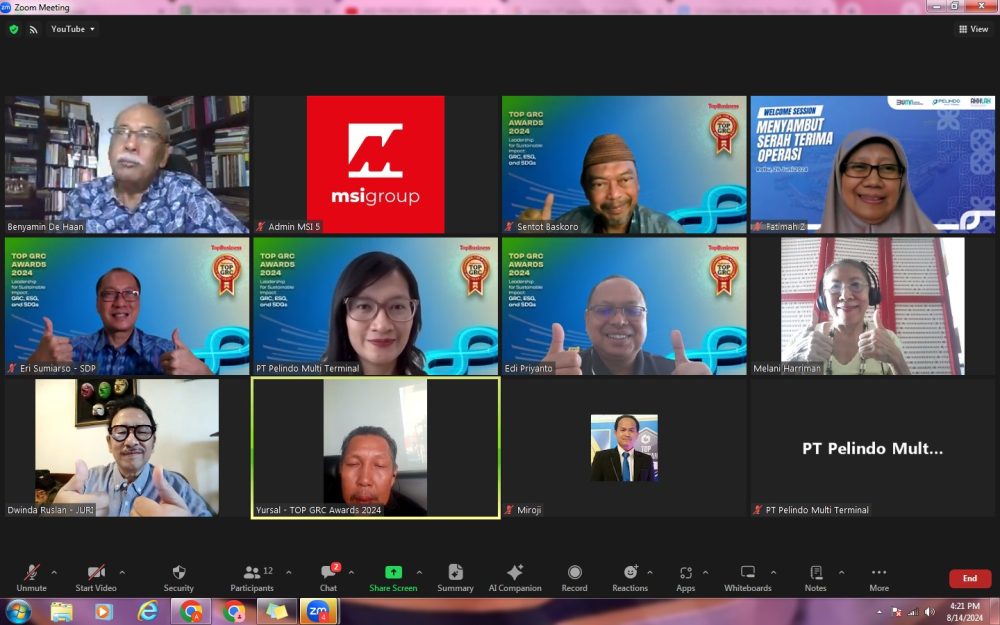Open the meeting Summary
This screenshot has height=625, width=1000.
455,578
